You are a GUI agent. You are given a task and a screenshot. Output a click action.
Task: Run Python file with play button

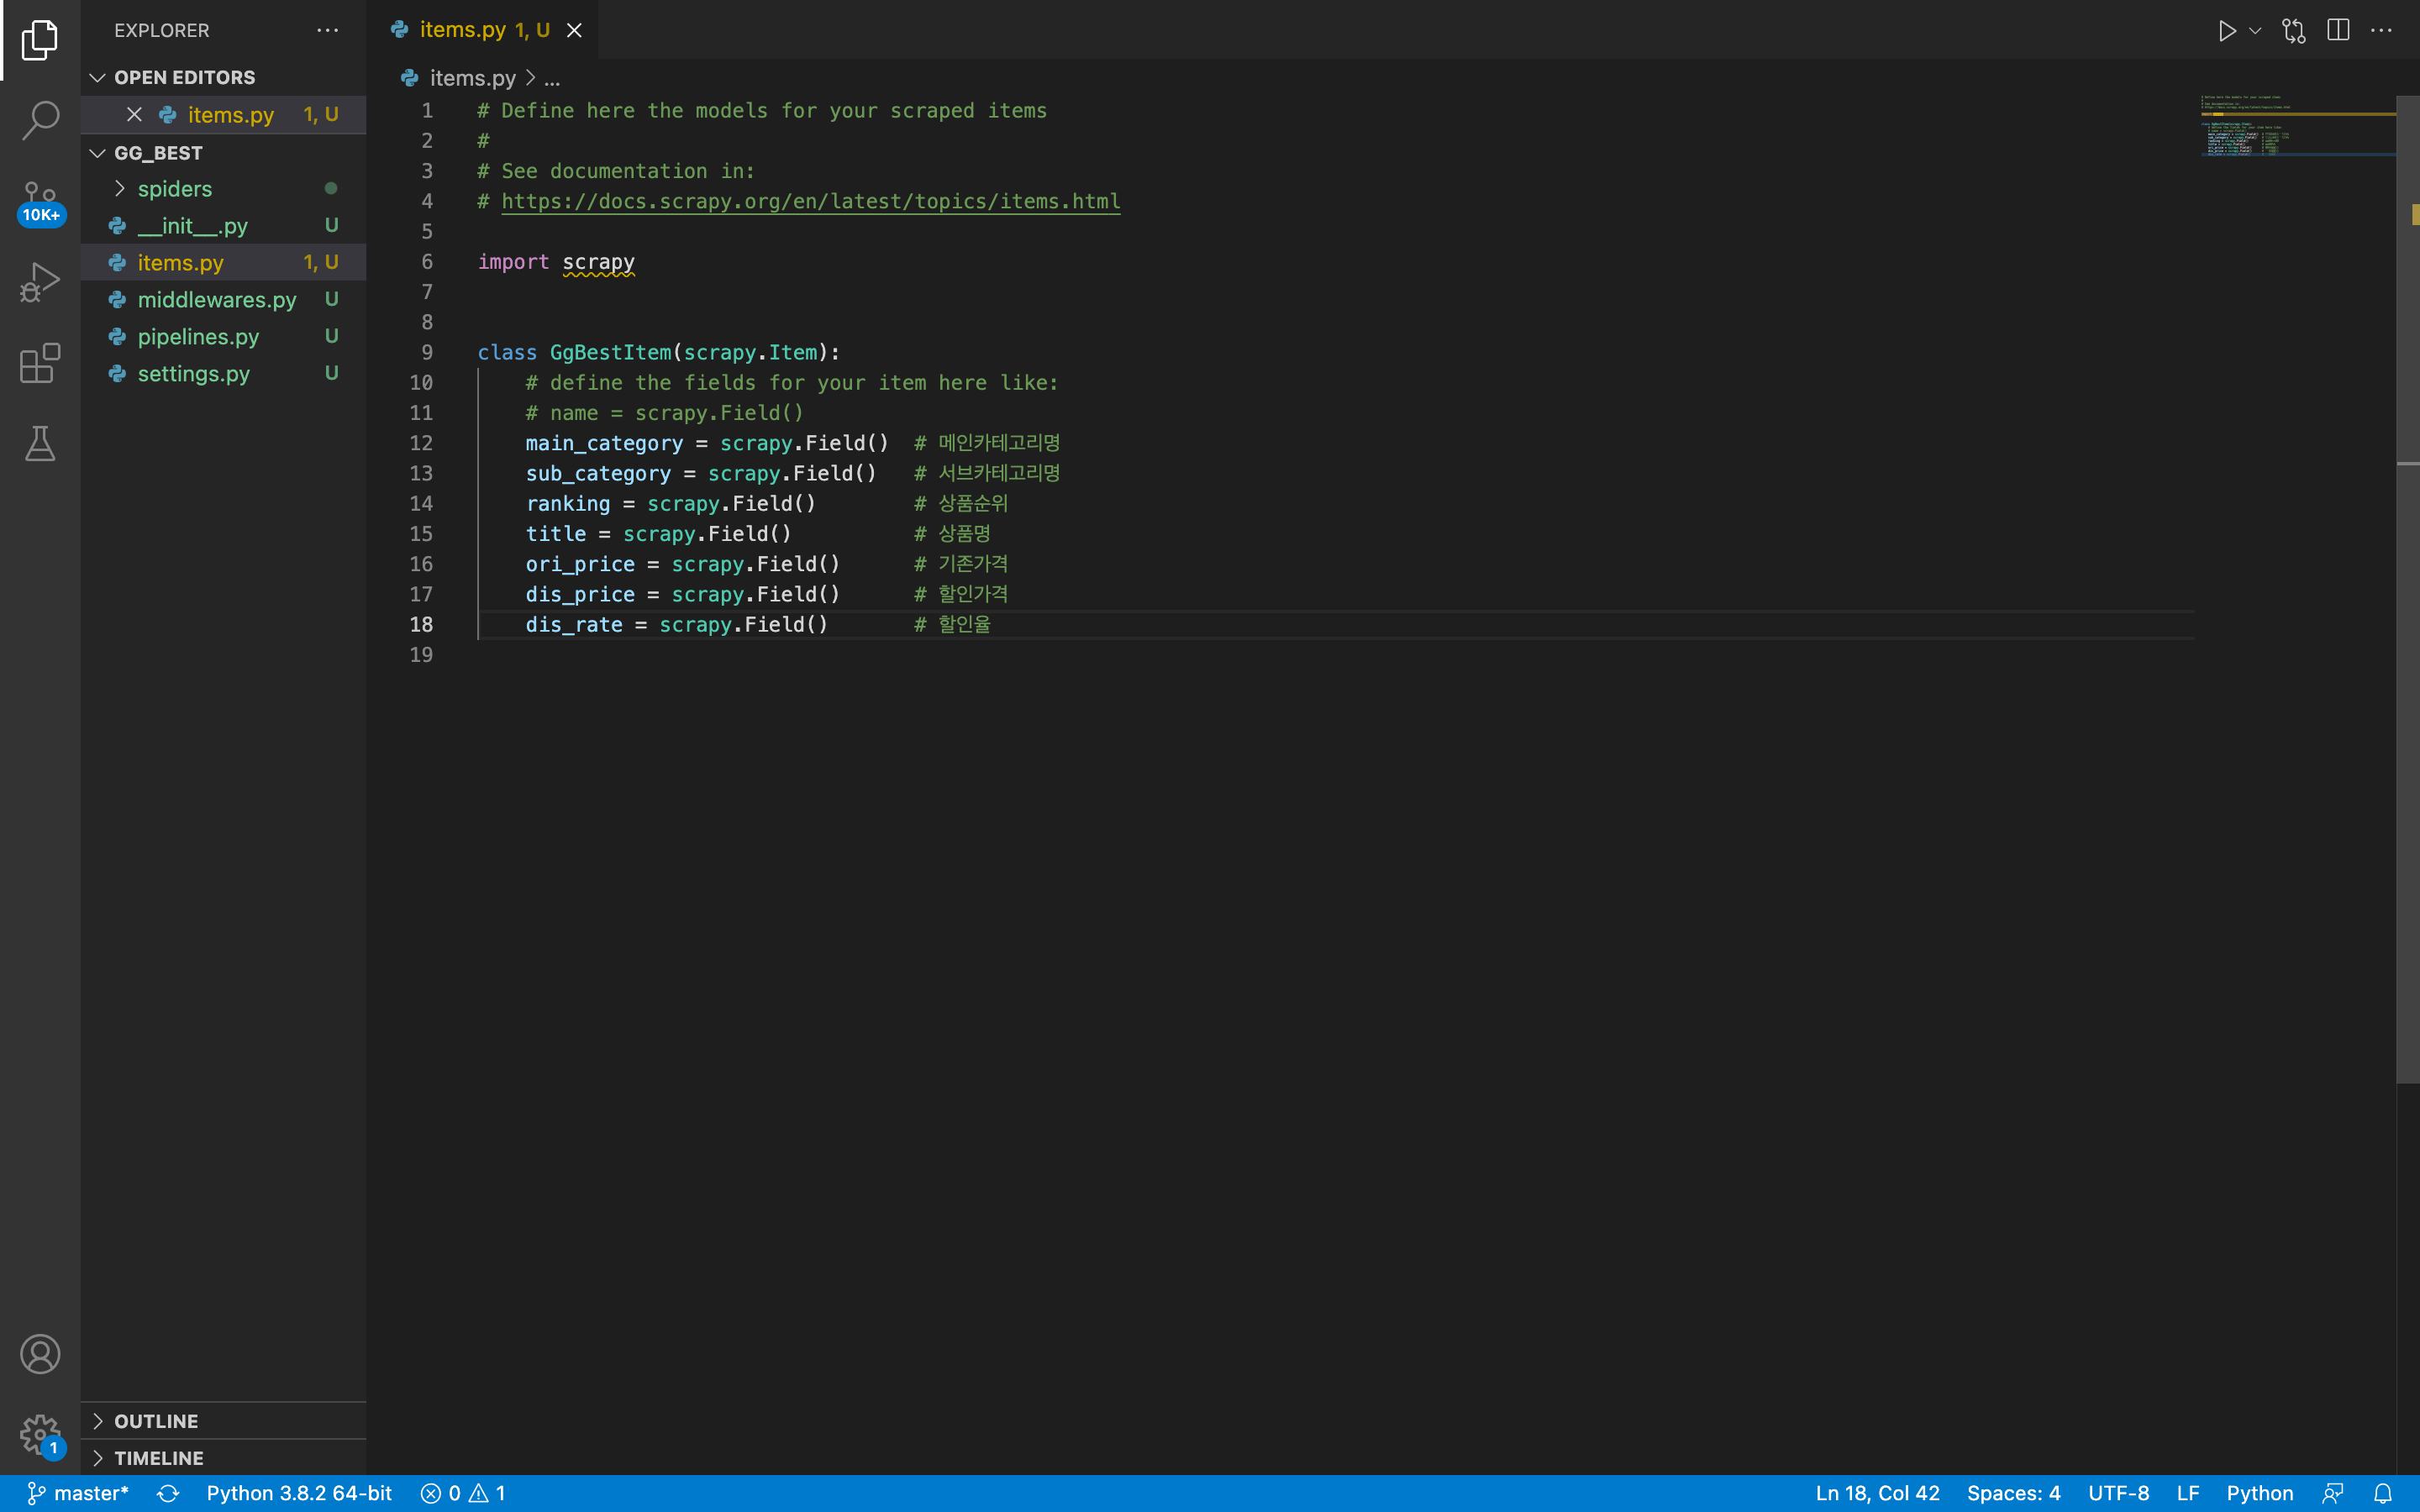2226,31
